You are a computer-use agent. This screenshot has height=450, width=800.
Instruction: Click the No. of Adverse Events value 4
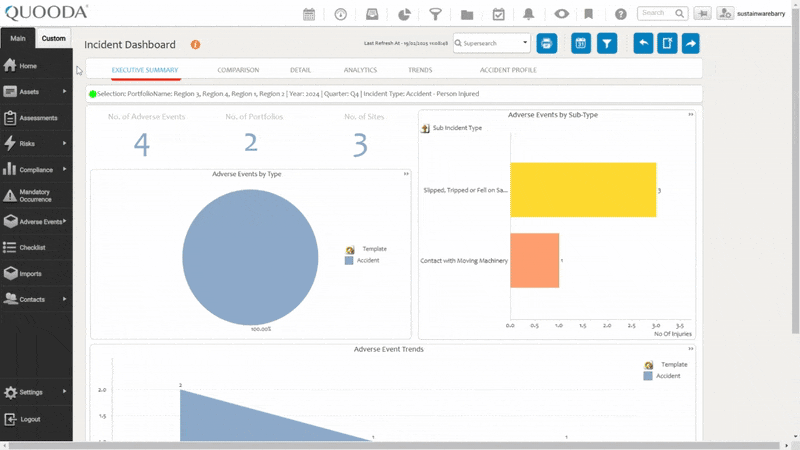click(142, 144)
